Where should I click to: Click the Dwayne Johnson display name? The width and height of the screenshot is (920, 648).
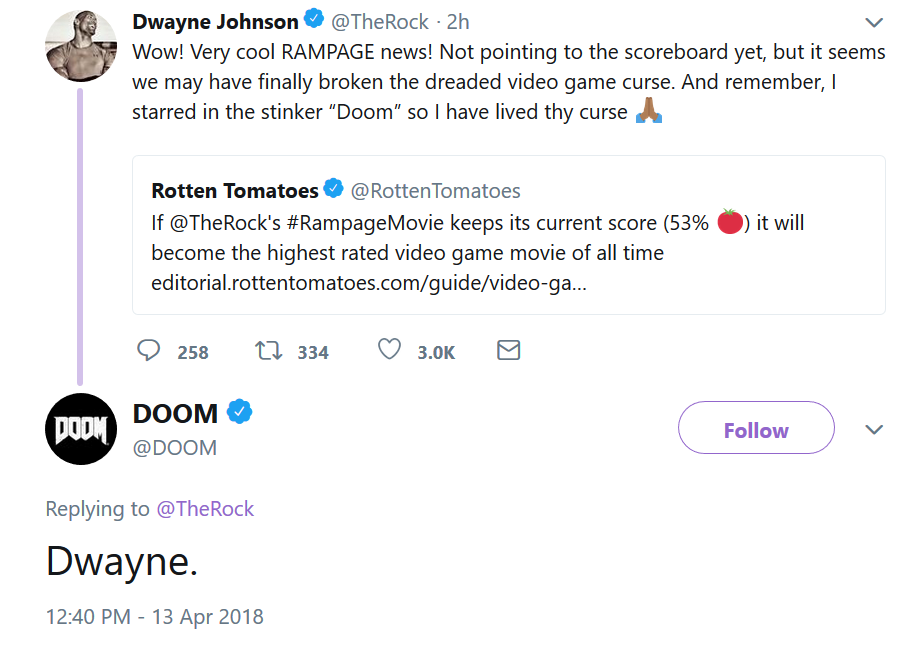pos(215,22)
